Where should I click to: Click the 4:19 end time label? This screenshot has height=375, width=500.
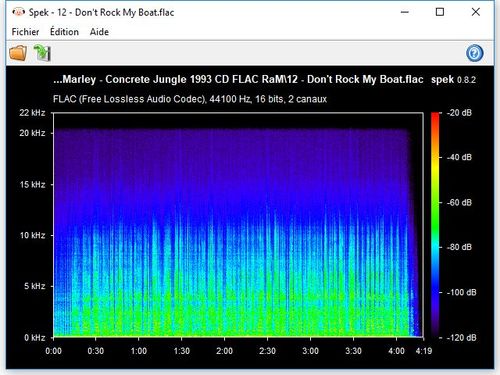[x=424, y=351]
